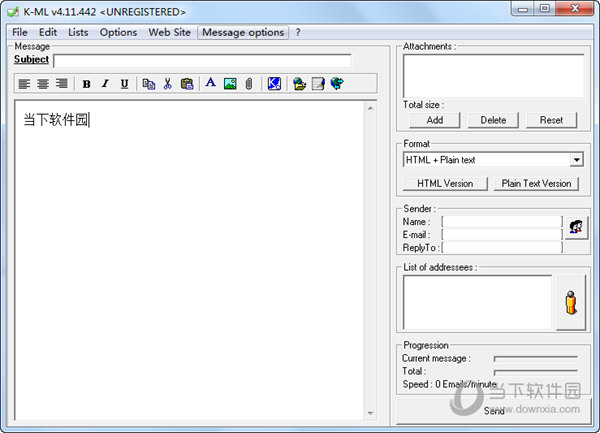Open the Lists menu
This screenshot has width=600, height=433.
(78, 33)
